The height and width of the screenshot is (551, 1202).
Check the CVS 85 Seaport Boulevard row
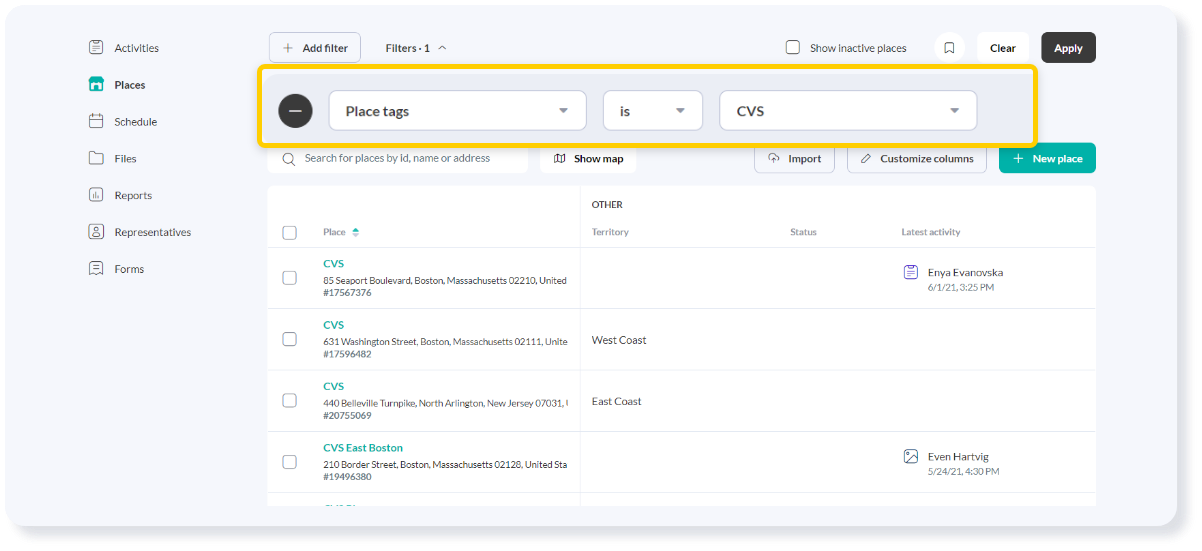[x=290, y=278]
